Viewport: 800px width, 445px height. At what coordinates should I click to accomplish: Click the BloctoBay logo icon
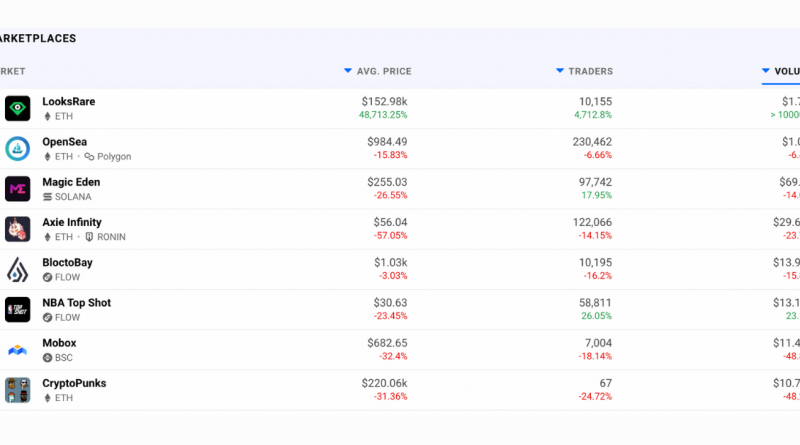(18, 269)
